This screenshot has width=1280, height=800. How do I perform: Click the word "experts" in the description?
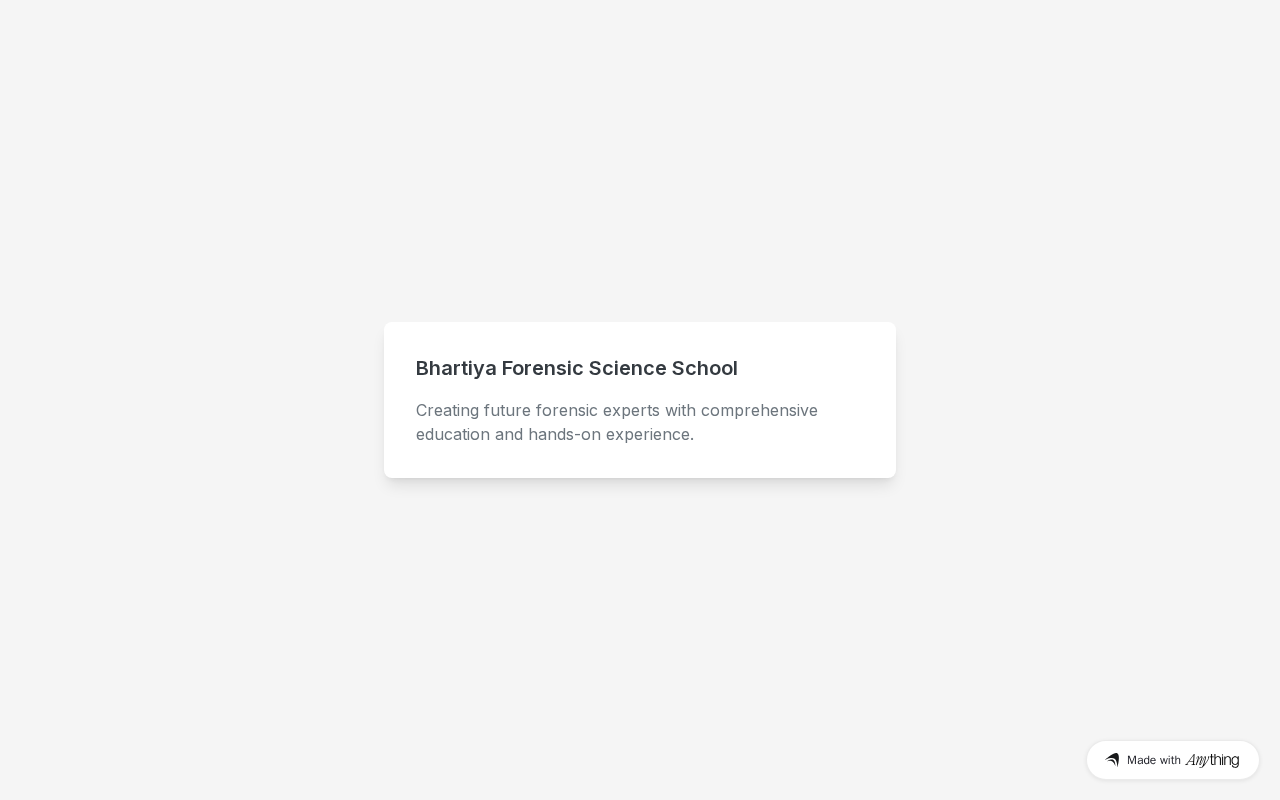point(631,410)
